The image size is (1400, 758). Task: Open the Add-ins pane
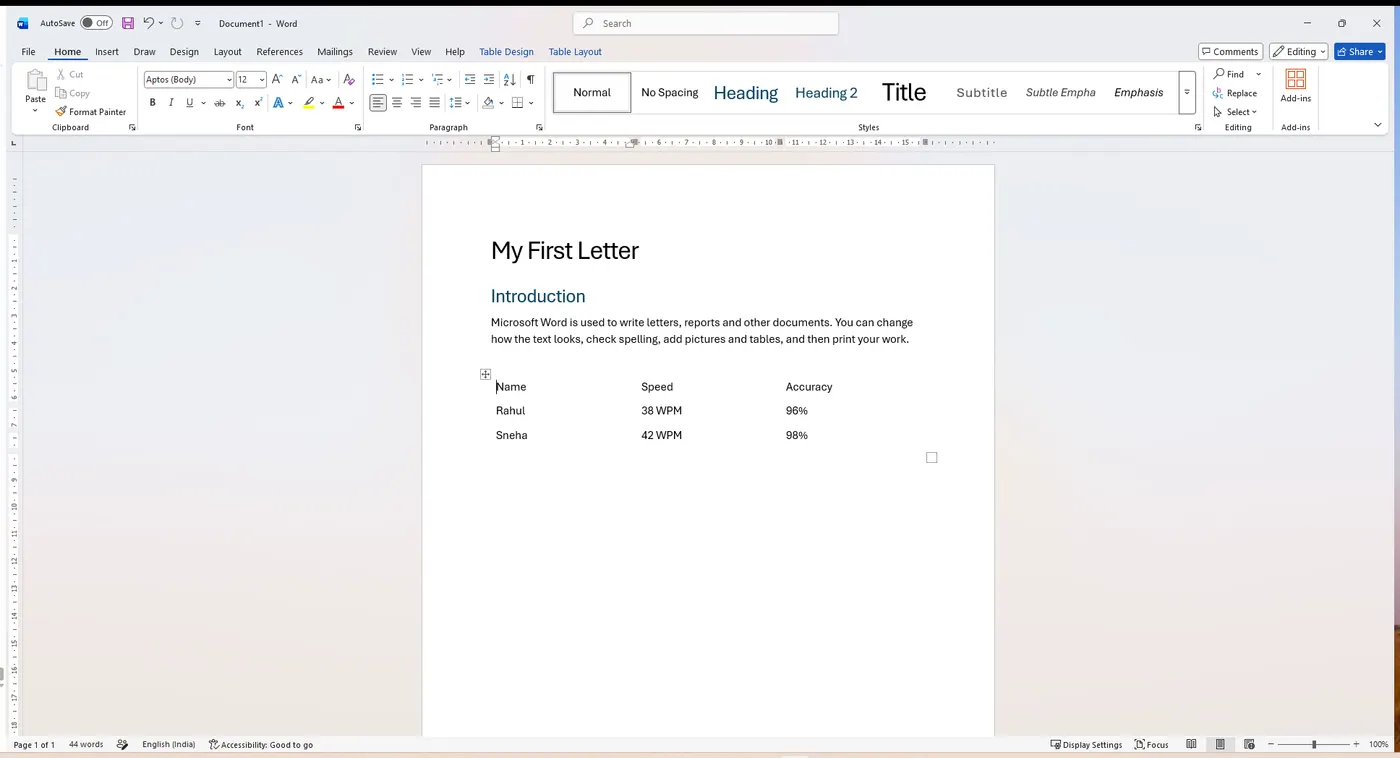click(1295, 86)
